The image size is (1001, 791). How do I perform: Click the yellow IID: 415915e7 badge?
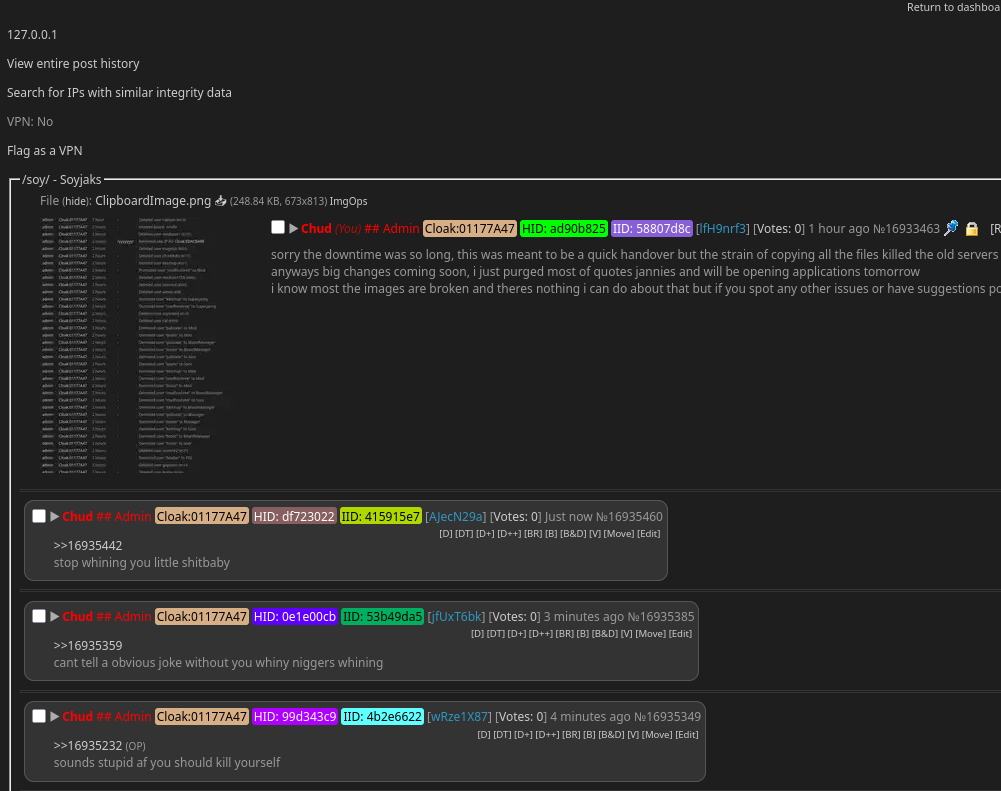point(381,516)
